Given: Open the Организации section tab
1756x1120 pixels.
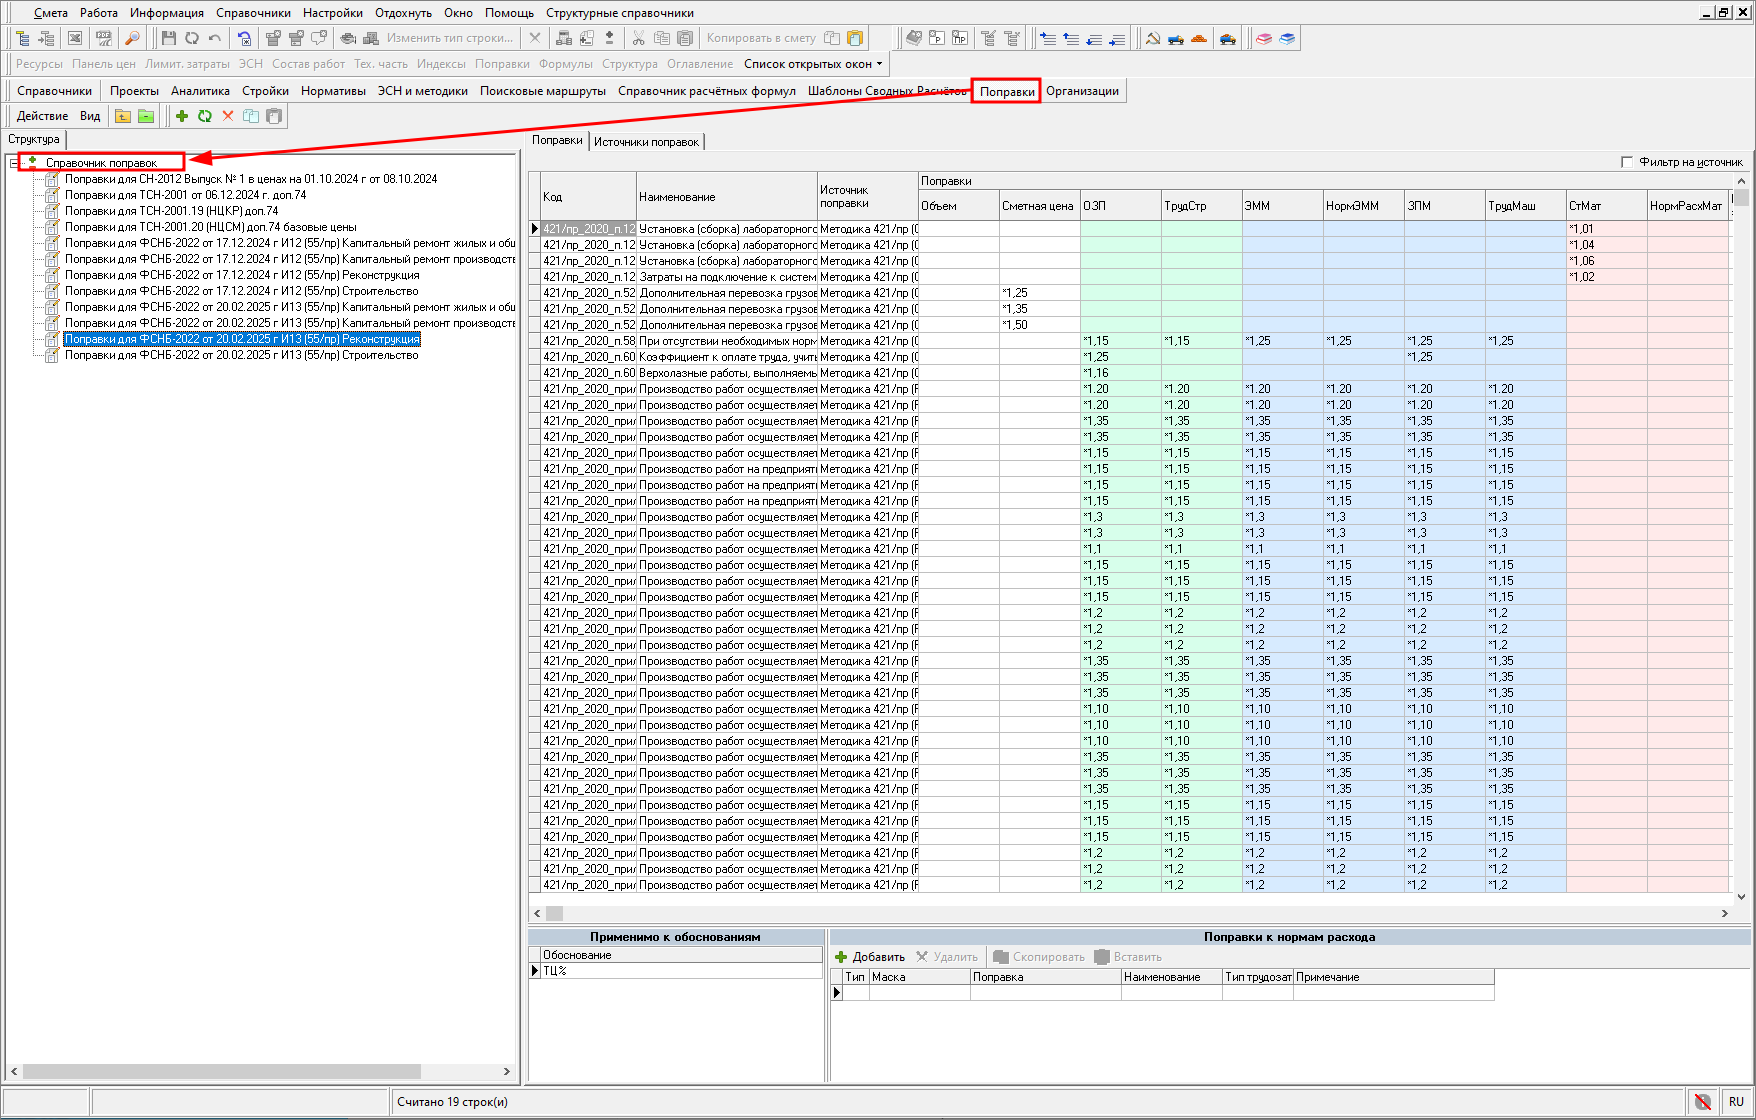Looking at the screenshot, I should tap(1082, 91).
